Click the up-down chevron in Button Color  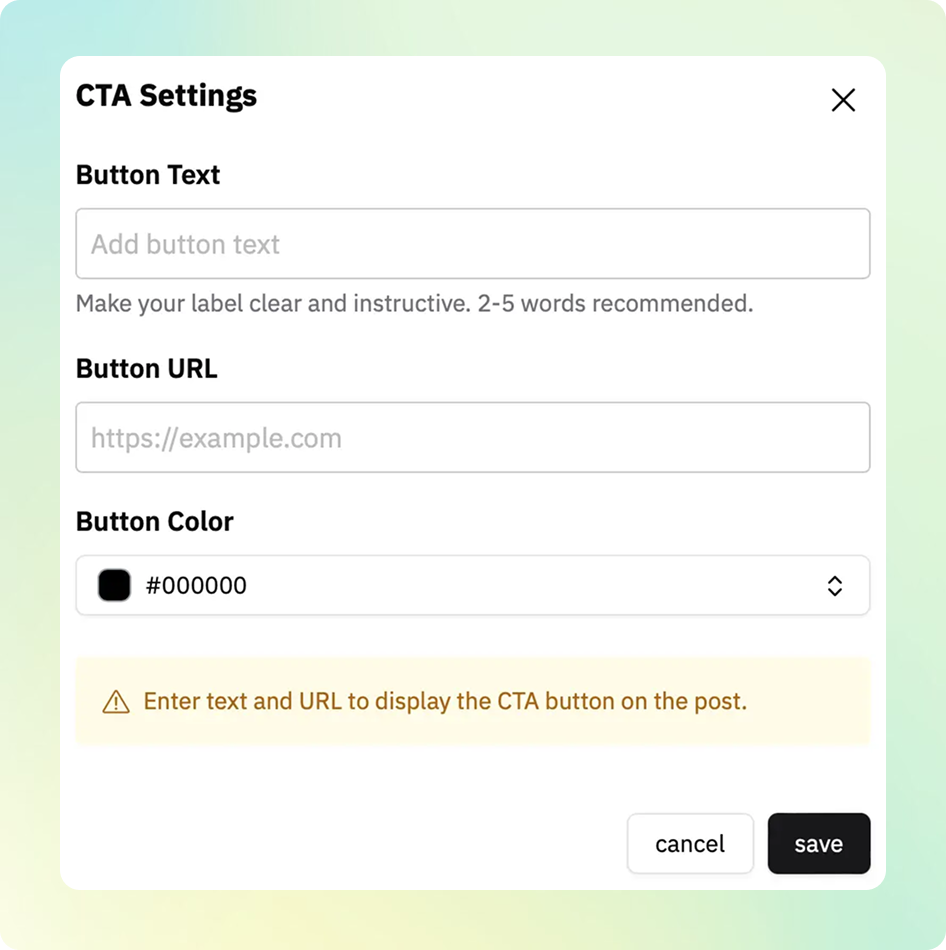click(835, 586)
